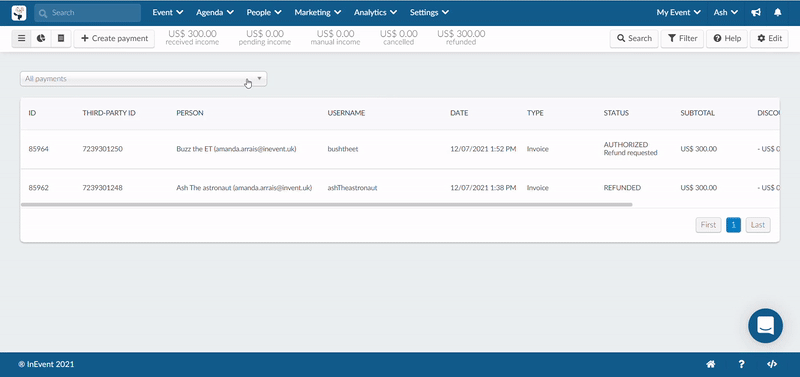800x377 pixels.
Task: Click username ashTheastronaut
Action: tap(352, 188)
